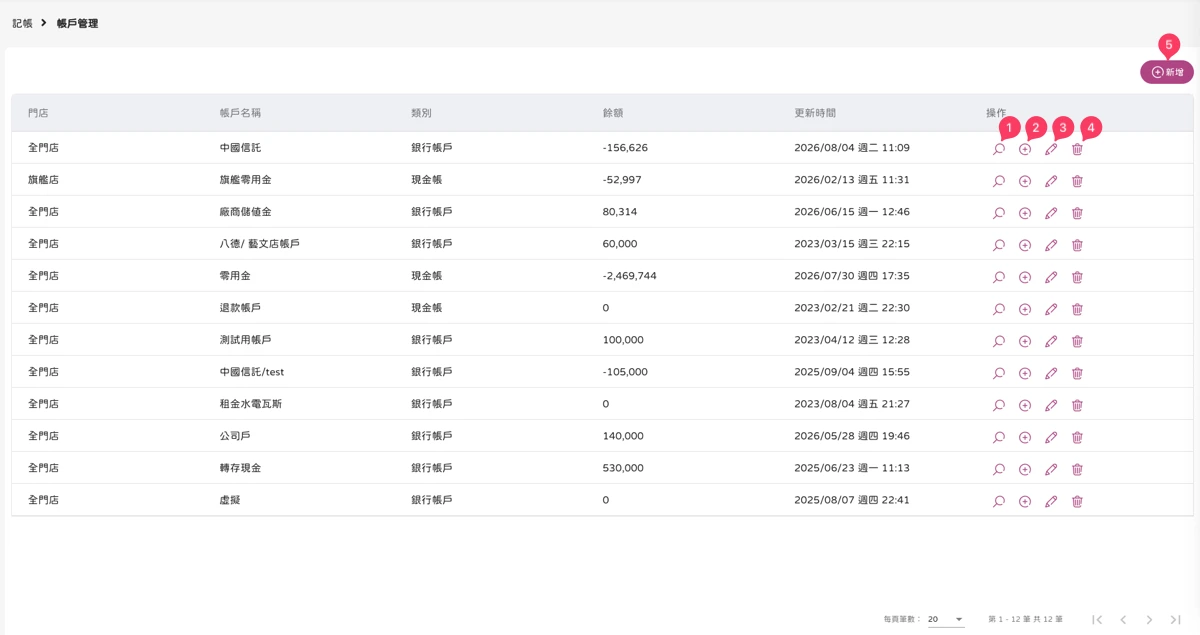View details of 中國信託/test account

coord(999,373)
